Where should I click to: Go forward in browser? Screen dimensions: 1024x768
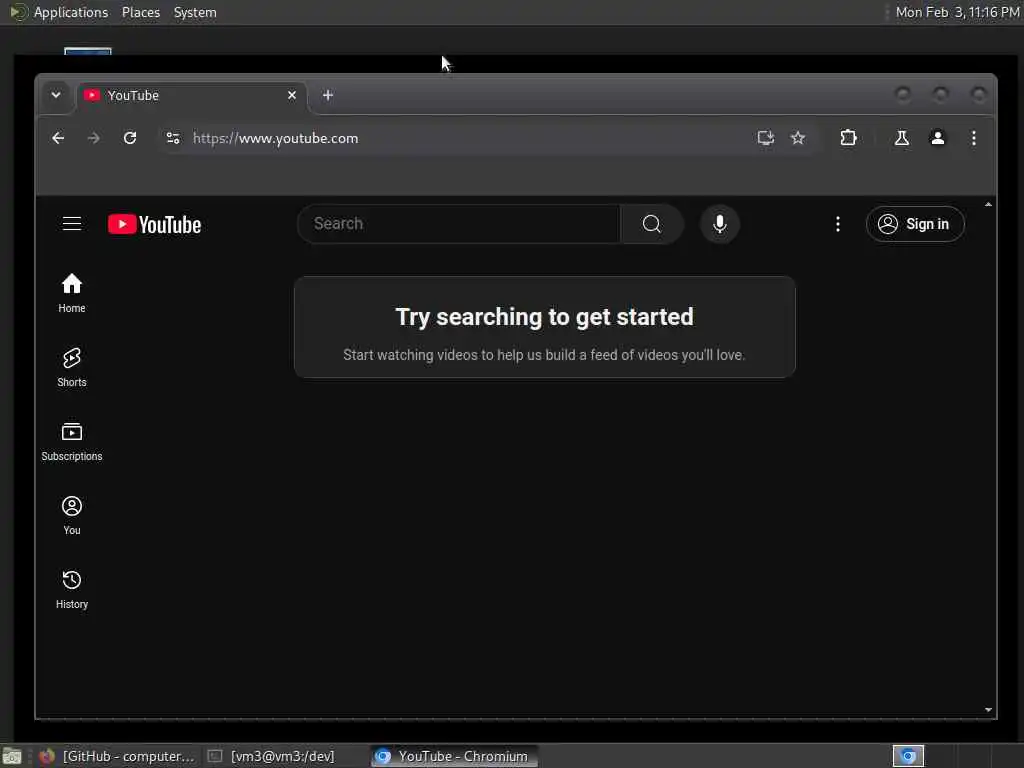tap(93, 138)
